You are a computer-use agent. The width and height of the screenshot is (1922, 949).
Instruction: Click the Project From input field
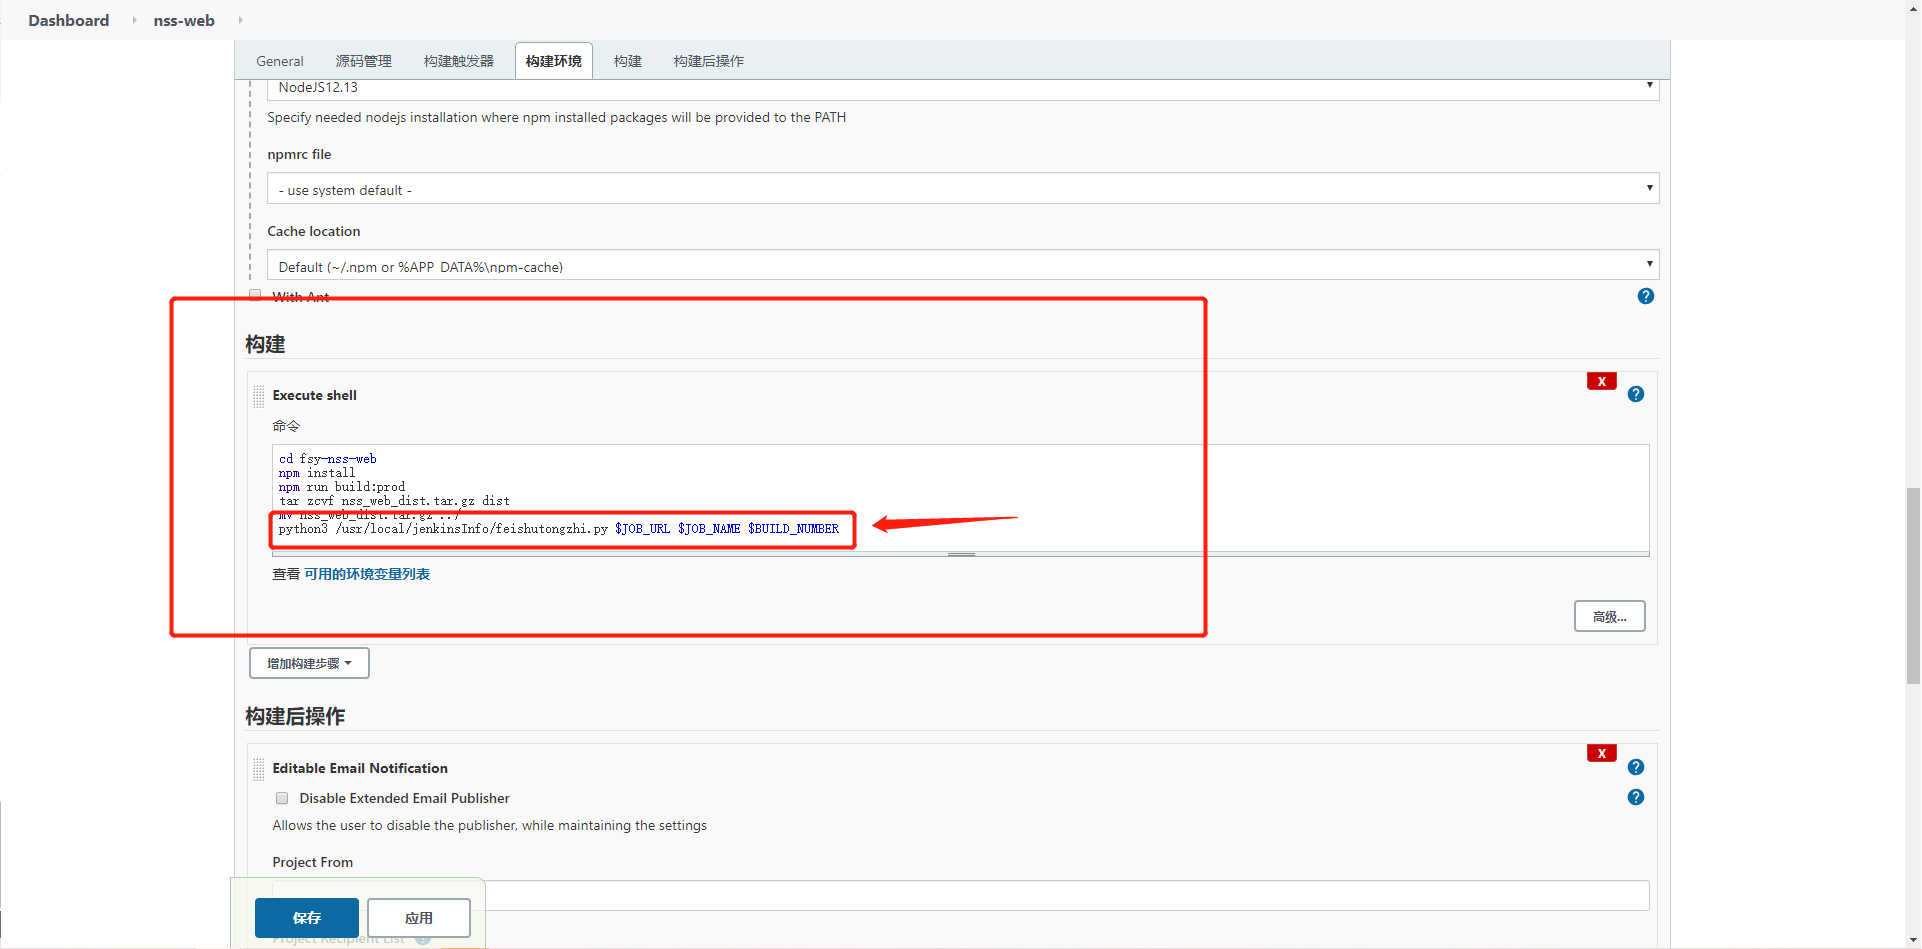(x=961, y=895)
